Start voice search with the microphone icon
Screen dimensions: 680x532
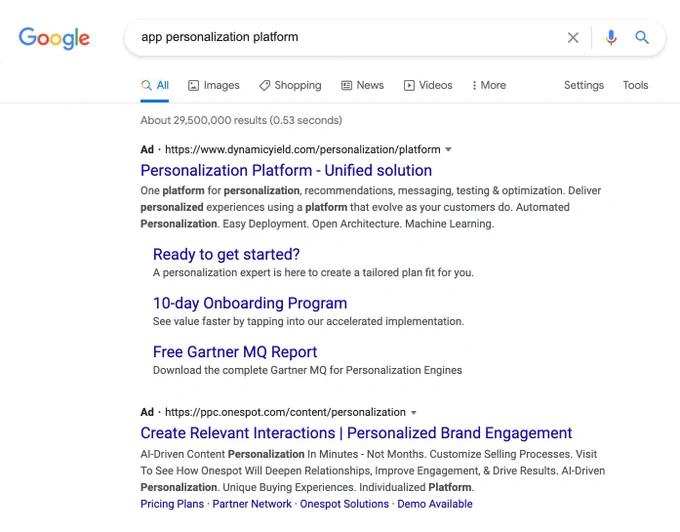coord(611,38)
